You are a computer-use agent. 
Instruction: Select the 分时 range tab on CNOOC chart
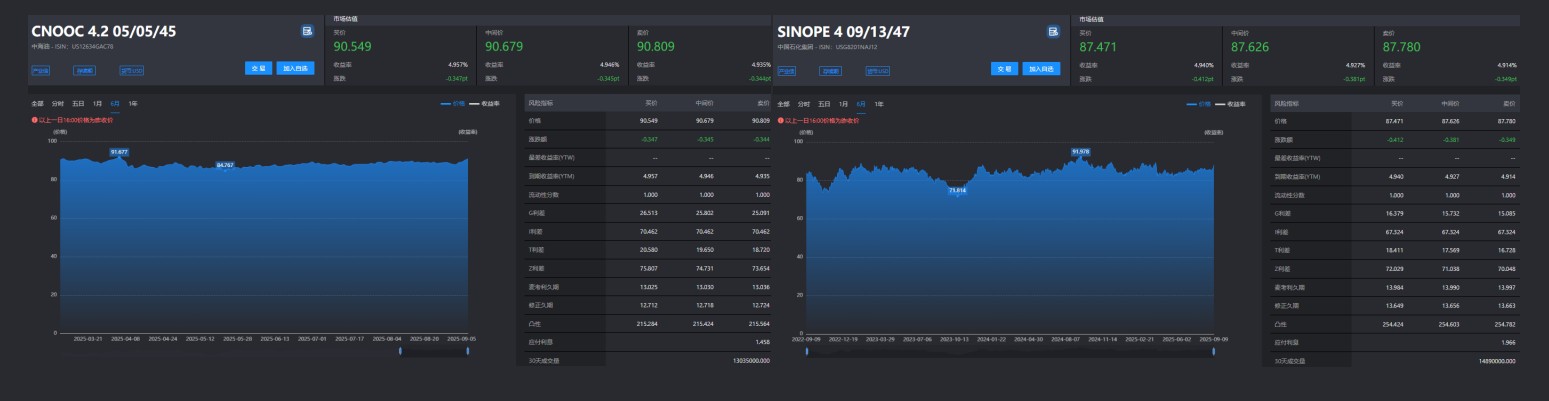tap(58, 104)
